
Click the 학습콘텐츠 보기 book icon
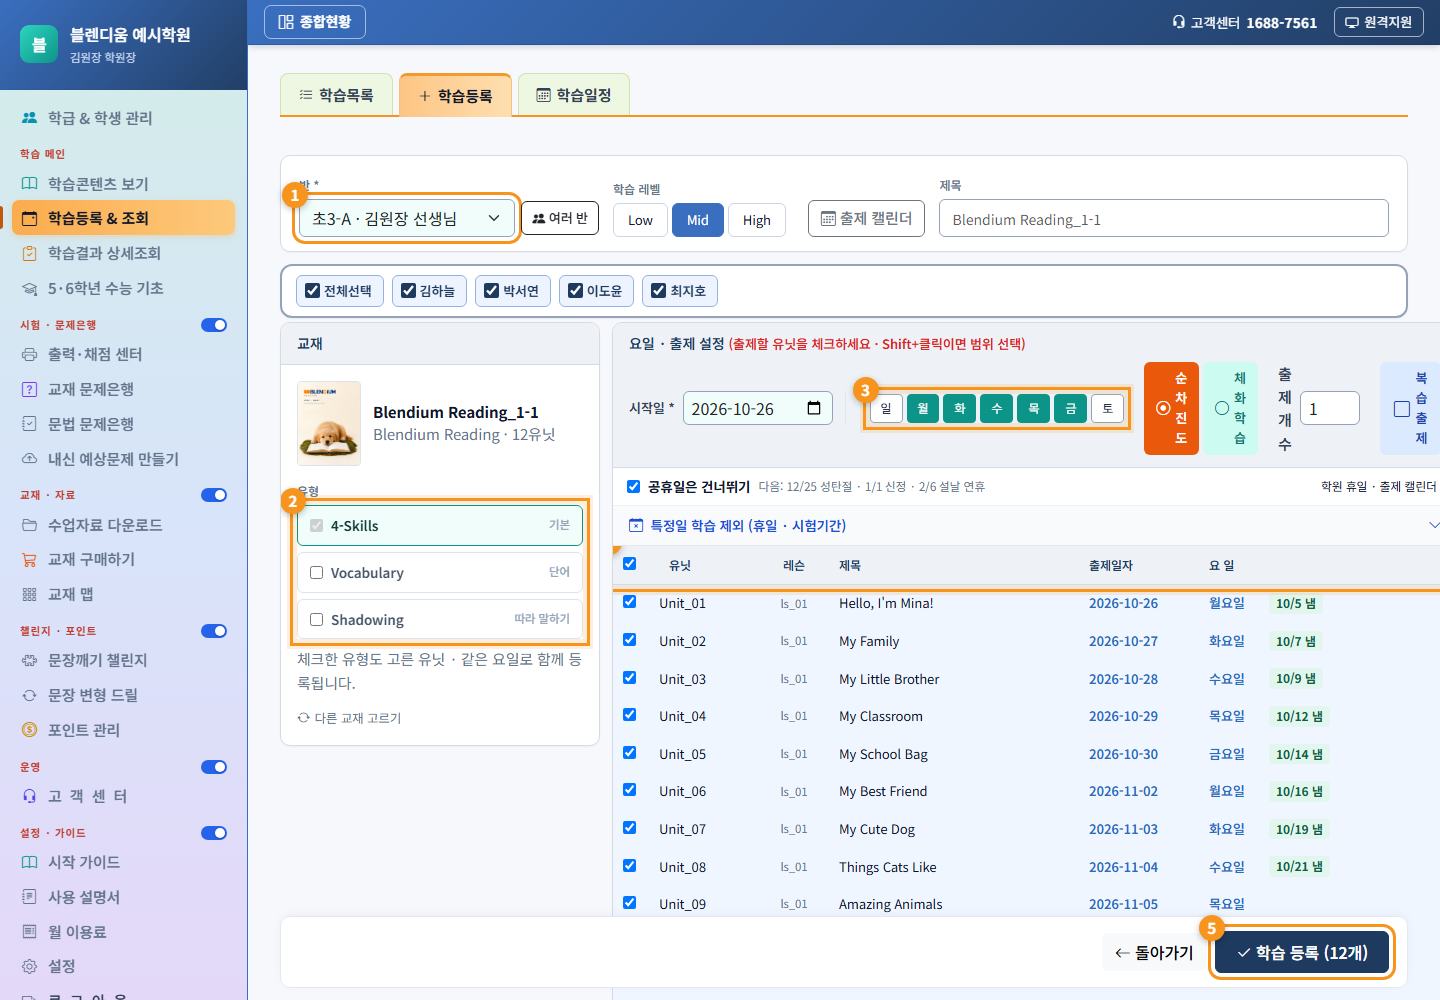(x=30, y=184)
